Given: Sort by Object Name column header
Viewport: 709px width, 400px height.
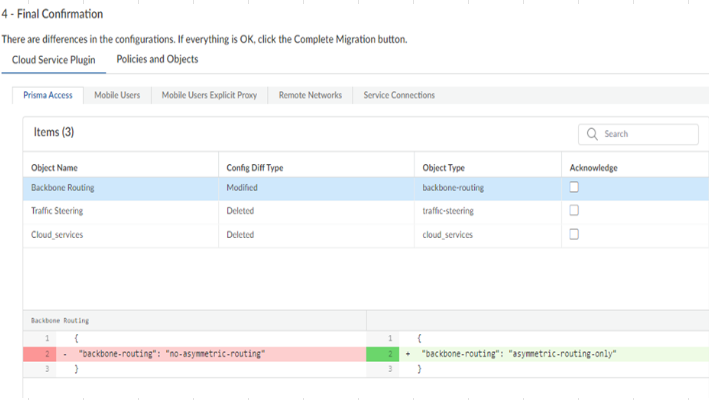Looking at the screenshot, I should click(54, 168).
